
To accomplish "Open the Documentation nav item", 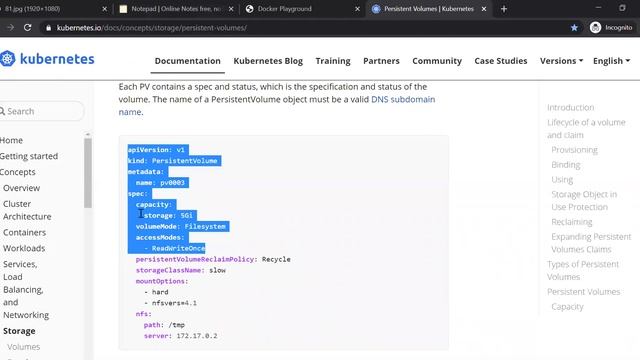I will click(x=187, y=61).
